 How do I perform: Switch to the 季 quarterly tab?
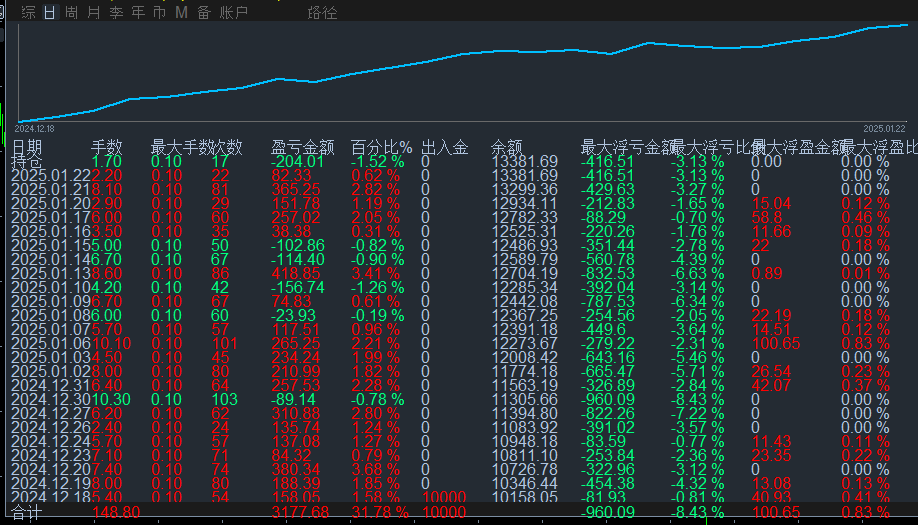[116, 12]
